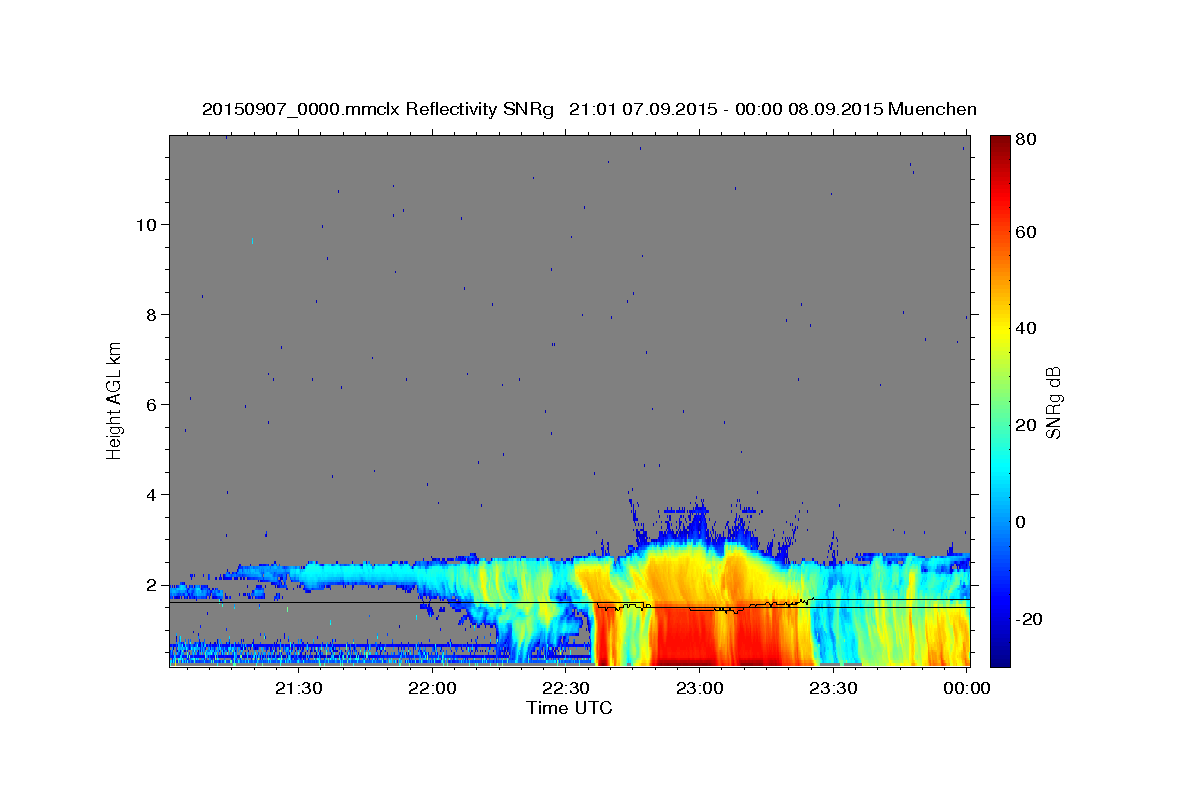
Task: Click the colorbar value 20
Action: (x=1027, y=425)
